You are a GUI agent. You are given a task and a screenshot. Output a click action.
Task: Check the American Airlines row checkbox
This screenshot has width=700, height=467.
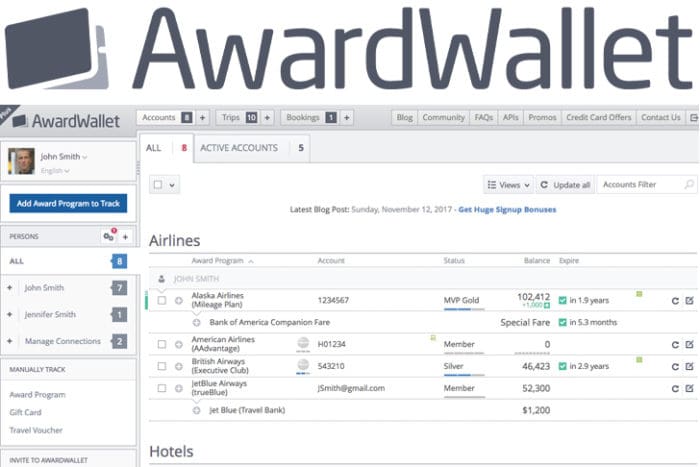(x=162, y=344)
